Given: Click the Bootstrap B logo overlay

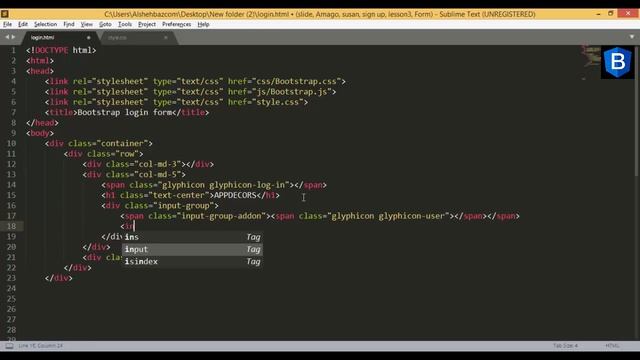Looking at the screenshot, I should (618, 62).
